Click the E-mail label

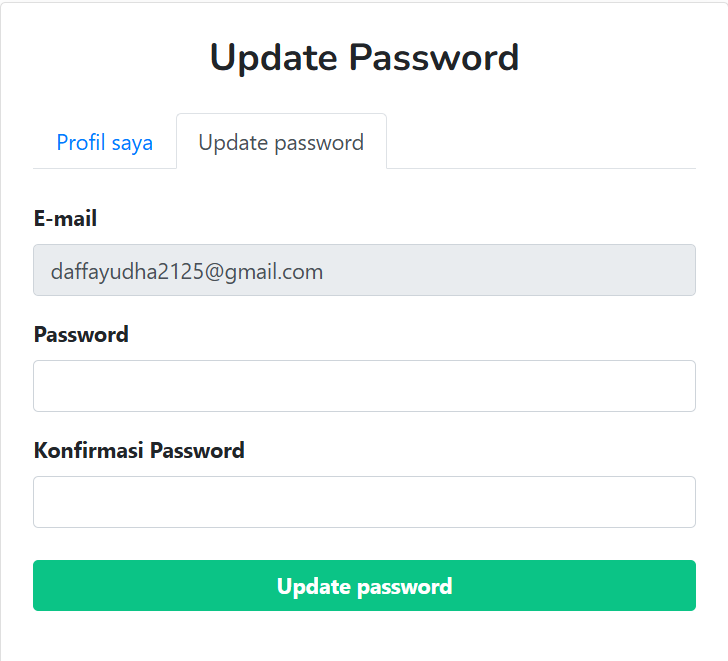pos(65,219)
